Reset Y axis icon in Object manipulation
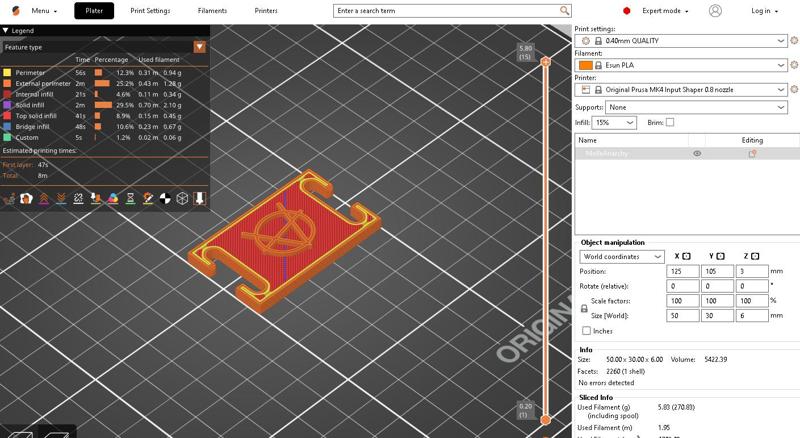This screenshot has width=800, height=438. tap(720, 256)
